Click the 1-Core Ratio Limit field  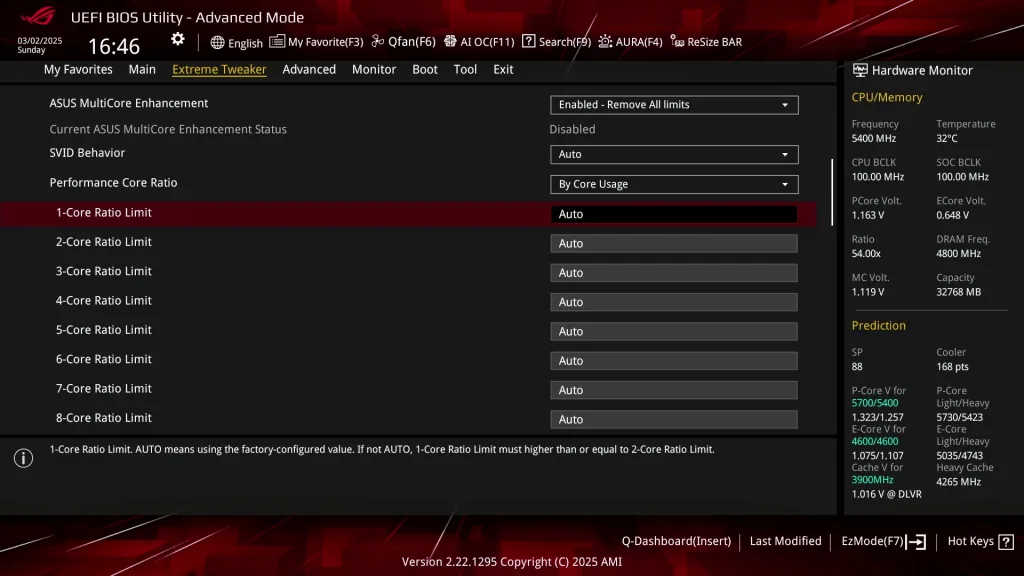[x=674, y=214]
